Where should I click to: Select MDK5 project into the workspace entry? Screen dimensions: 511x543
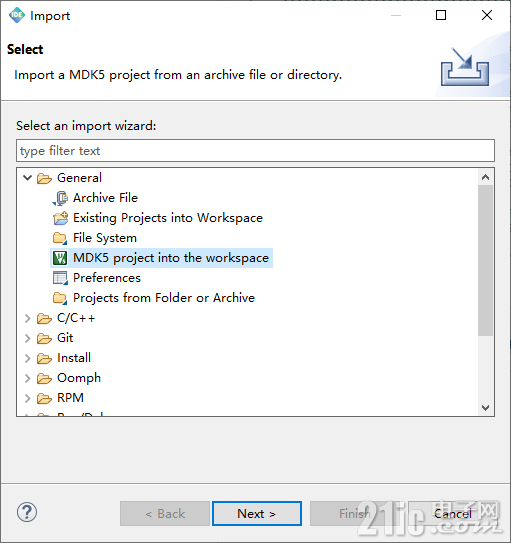162,258
